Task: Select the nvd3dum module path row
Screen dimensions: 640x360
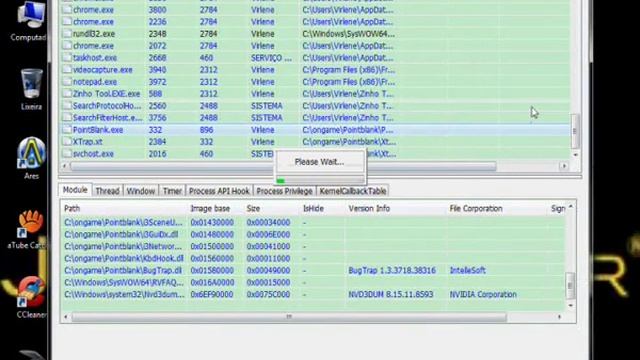Action: click(x=313, y=294)
